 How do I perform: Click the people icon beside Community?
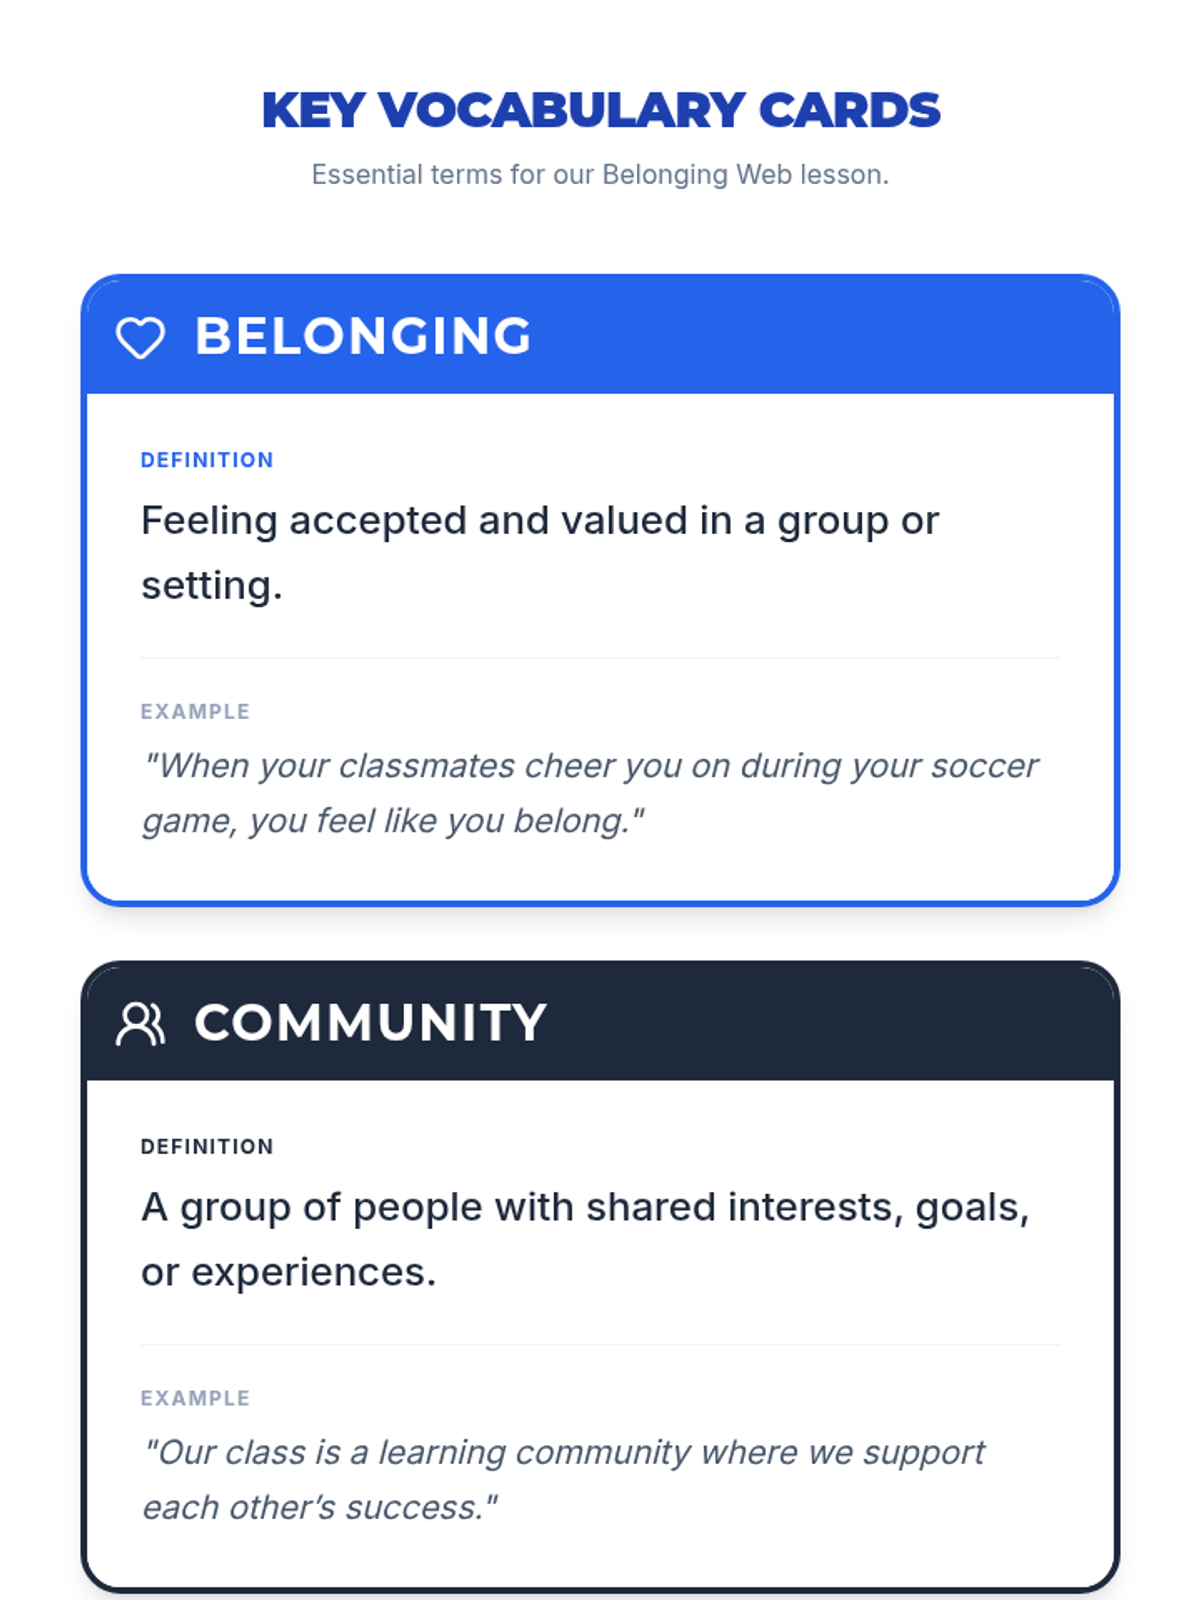tap(140, 1024)
